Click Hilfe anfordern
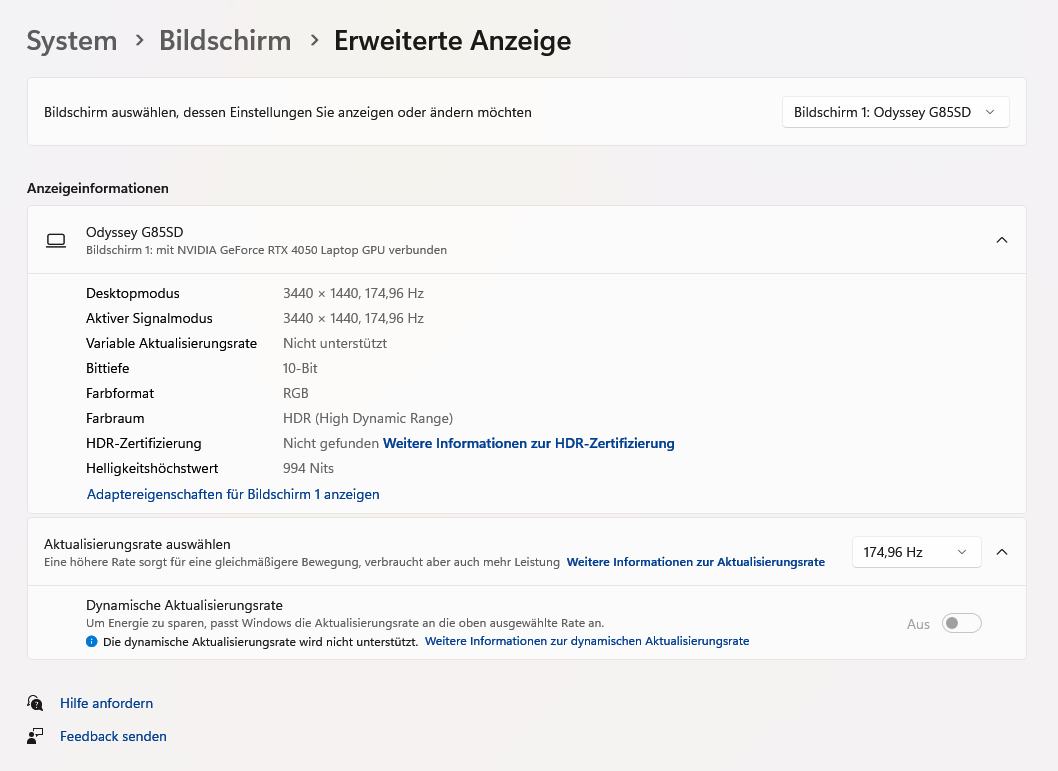This screenshot has height=771, width=1058. [106, 703]
